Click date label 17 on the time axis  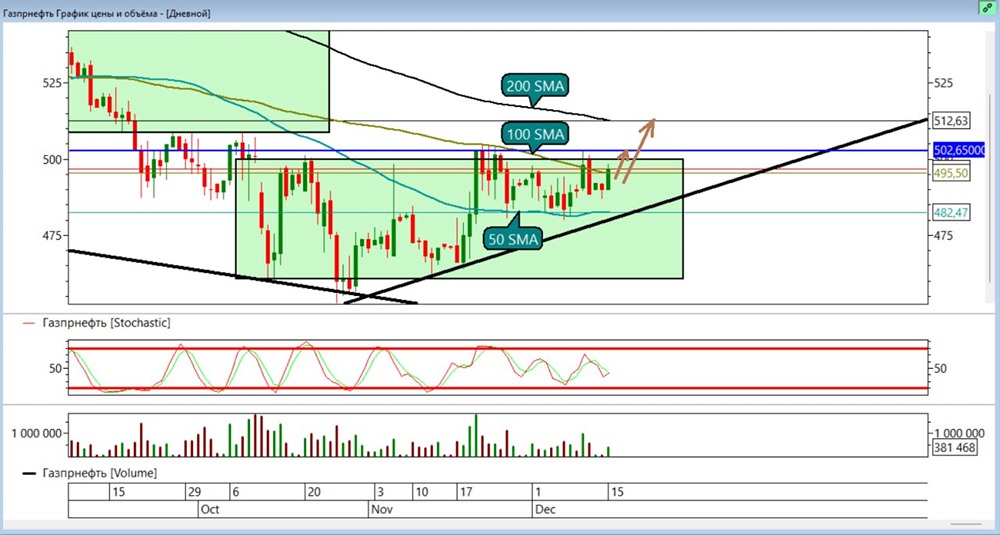pos(466,492)
